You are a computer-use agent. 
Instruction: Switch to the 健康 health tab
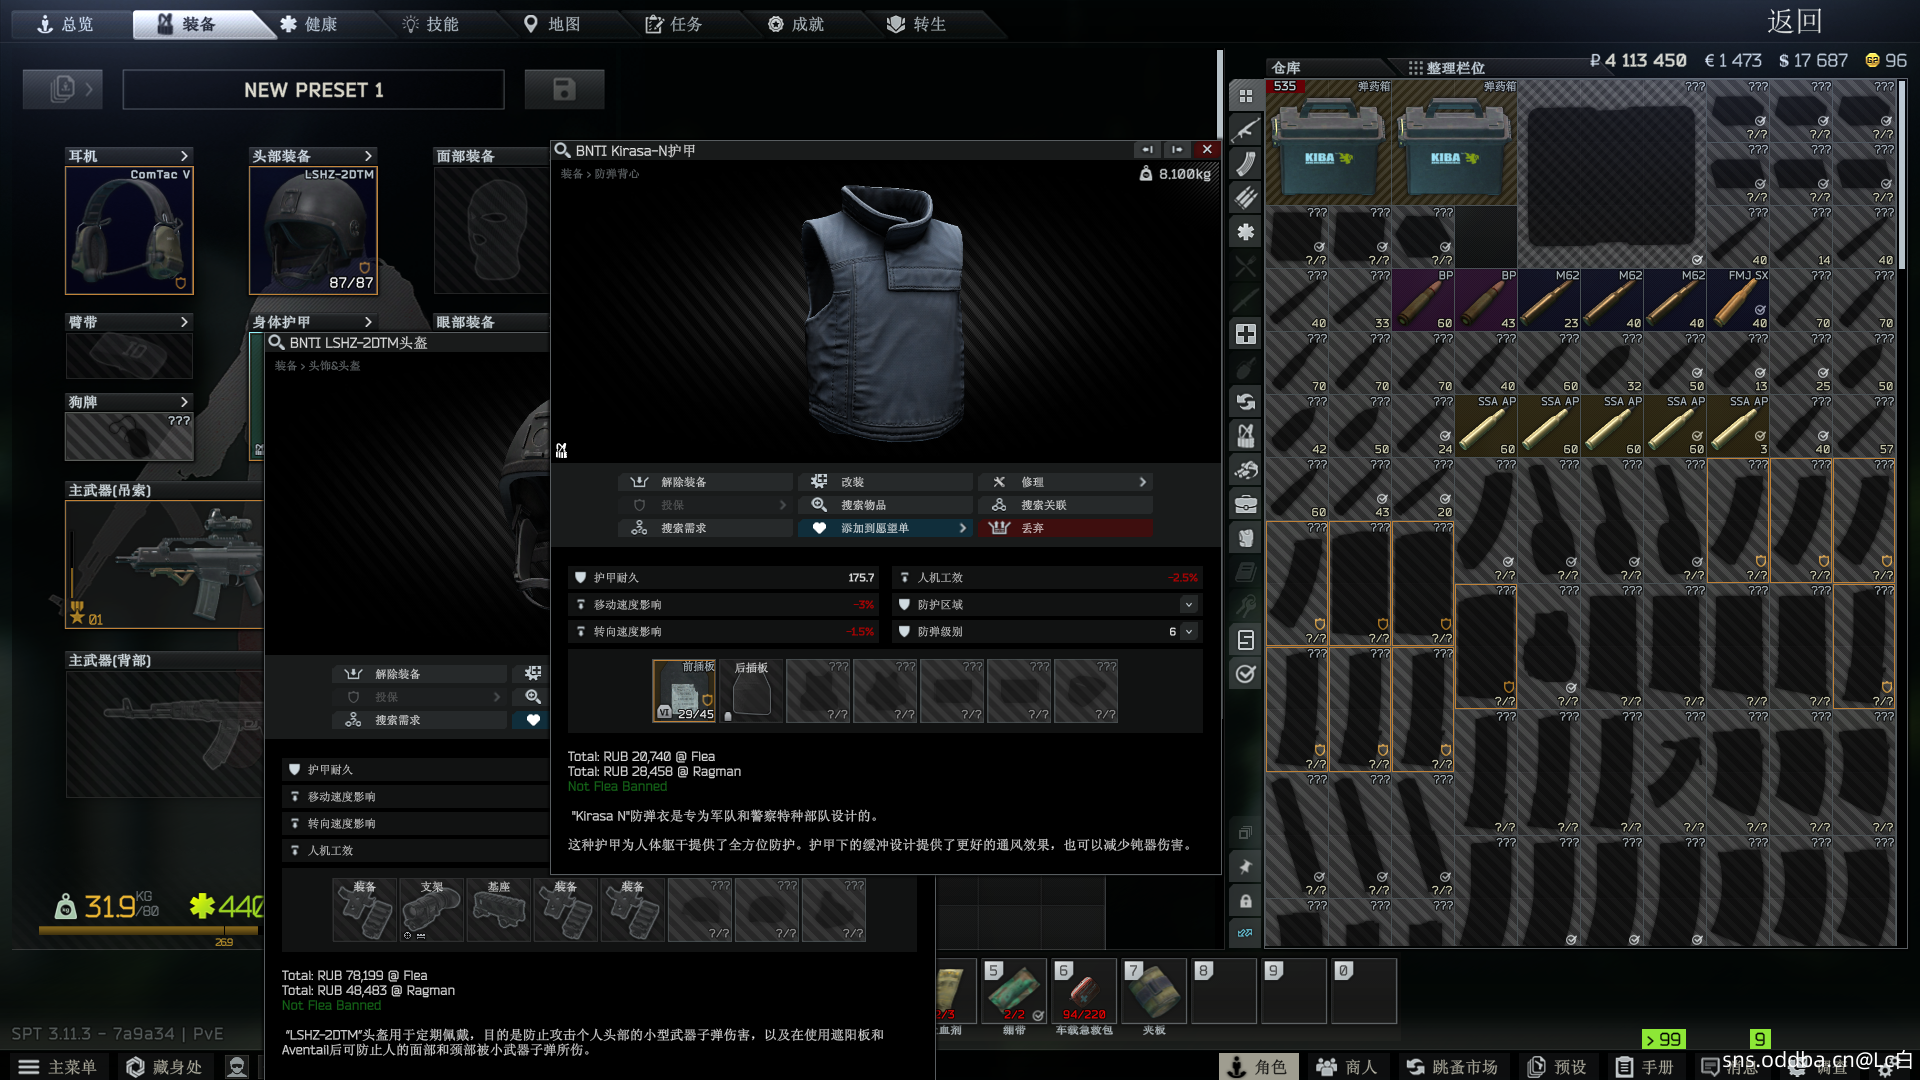coord(309,24)
